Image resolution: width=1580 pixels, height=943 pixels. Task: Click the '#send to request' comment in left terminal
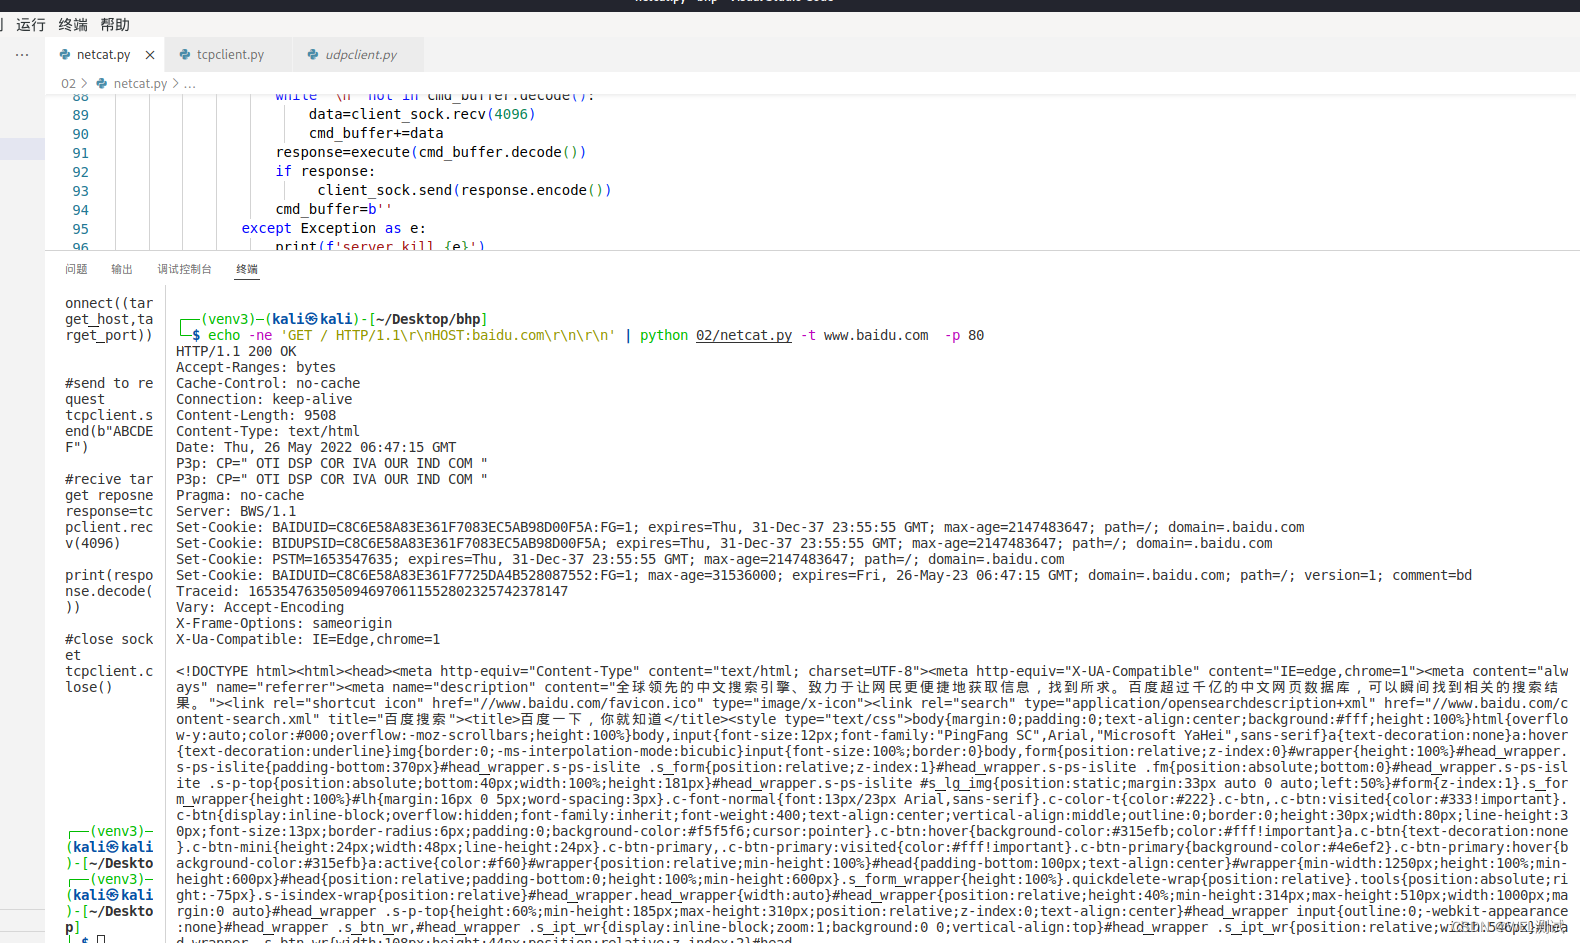coord(109,391)
